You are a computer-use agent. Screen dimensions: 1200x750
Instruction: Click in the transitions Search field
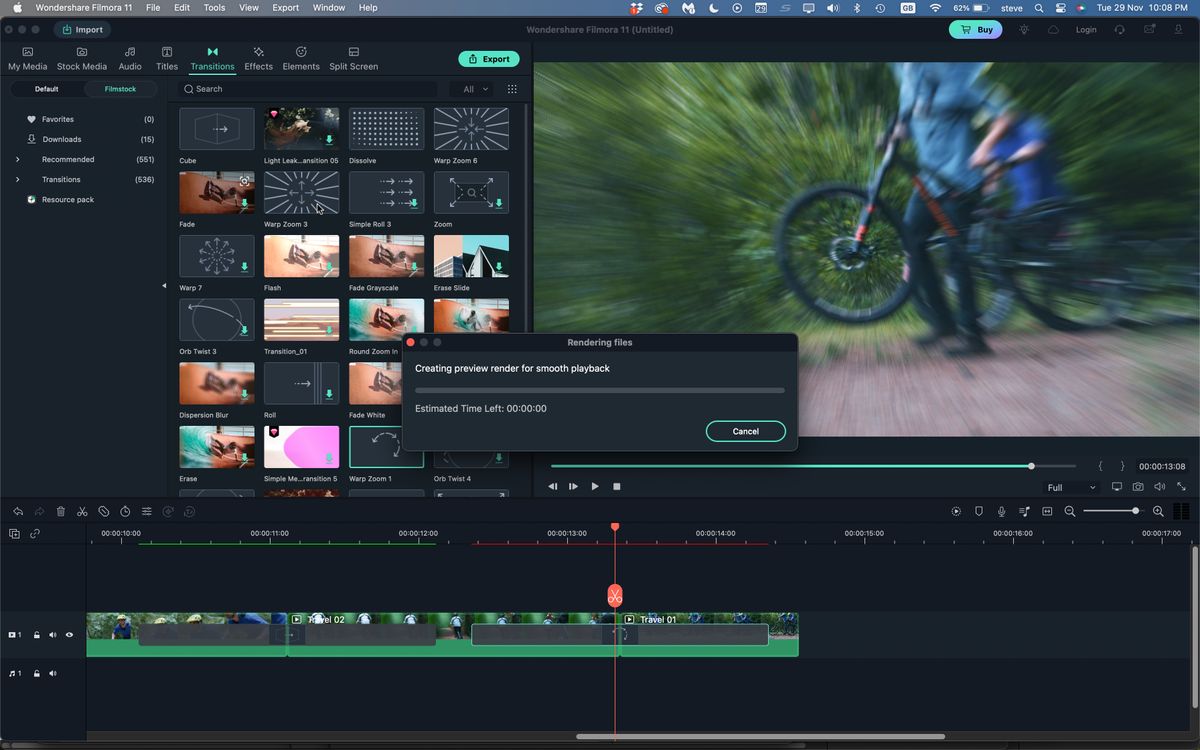pyautogui.click(x=308, y=89)
